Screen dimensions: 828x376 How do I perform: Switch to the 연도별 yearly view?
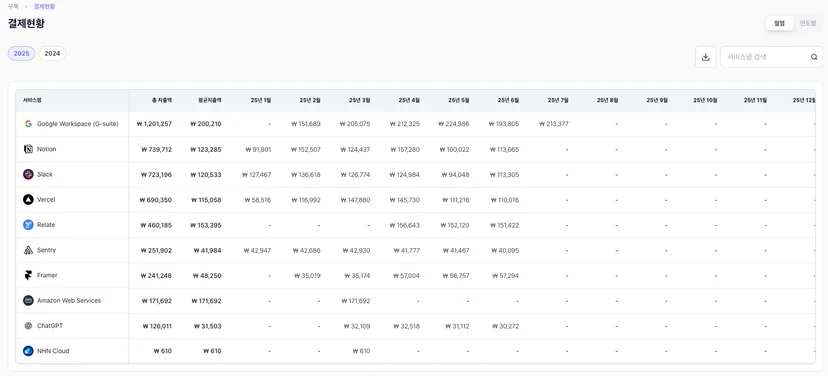click(807, 23)
